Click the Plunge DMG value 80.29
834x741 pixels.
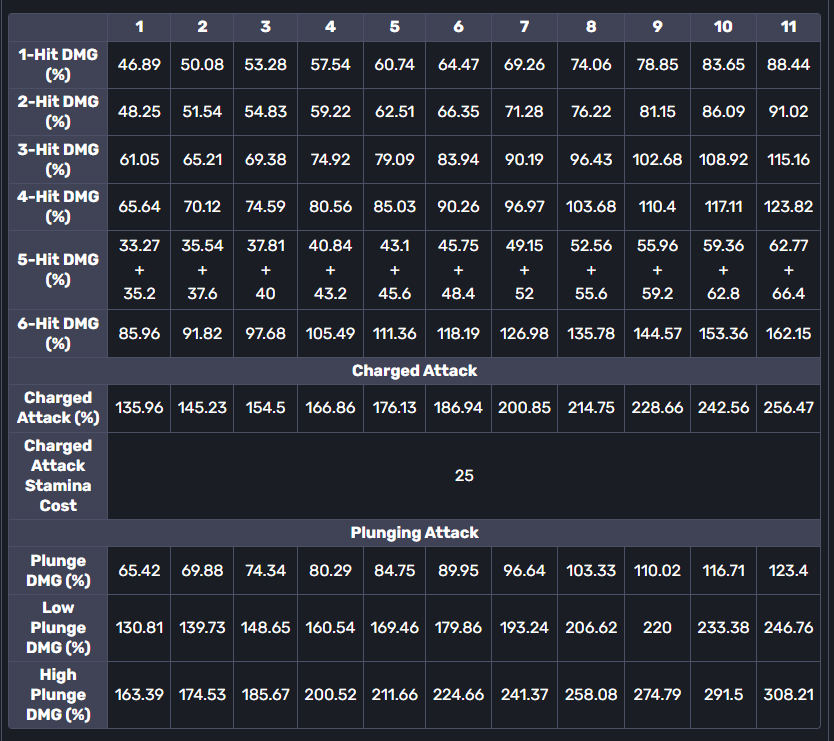click(x=330, y=570)
